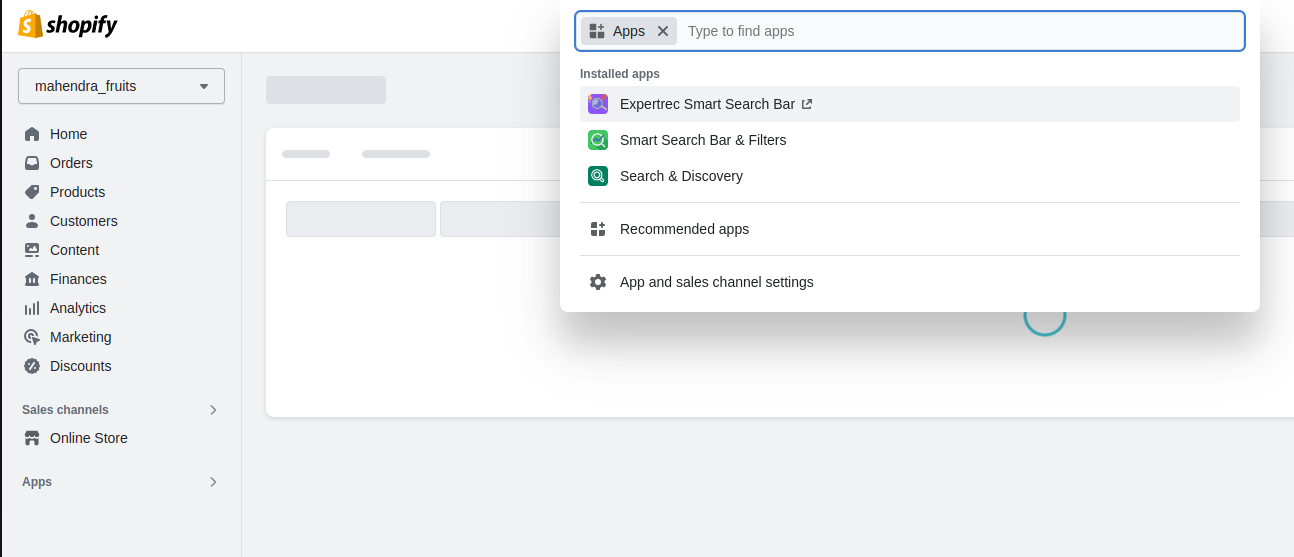Viewport: 1294px width, 557px height.
Task: Click the 'Type to find apps' field
Action: tap(960, 31)
